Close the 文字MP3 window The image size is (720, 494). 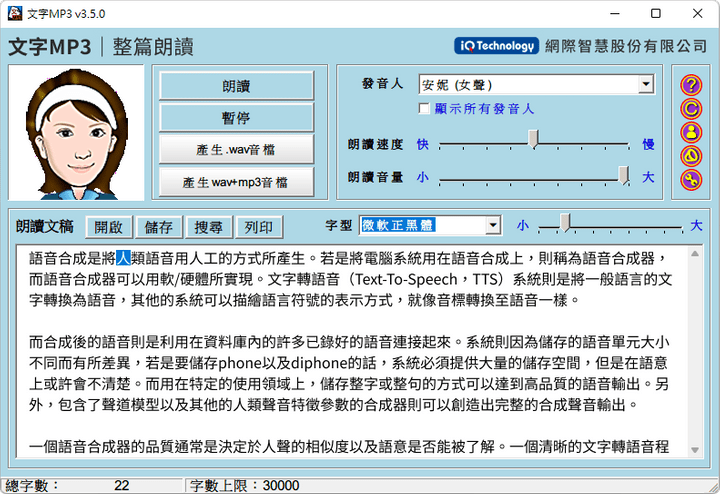point(698,13)
